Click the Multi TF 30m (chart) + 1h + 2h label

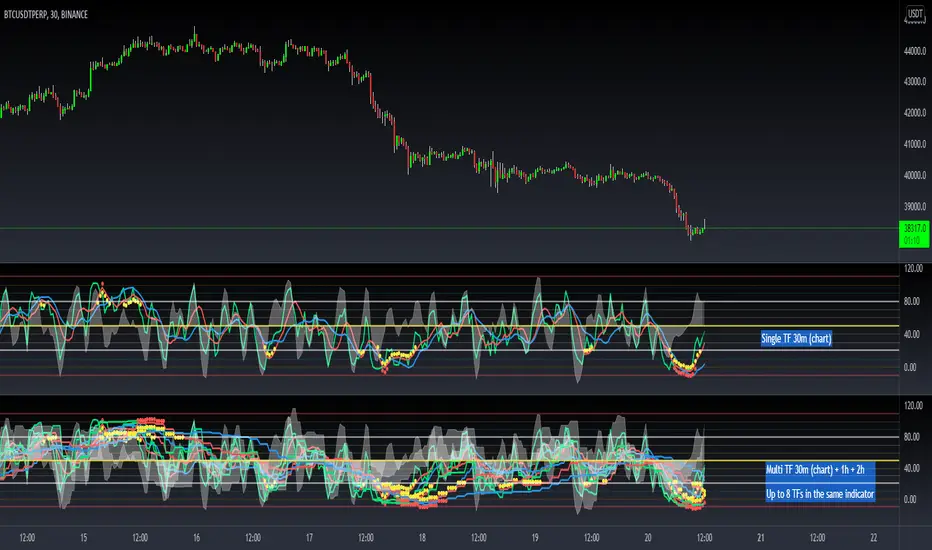(x=815, y=469)
